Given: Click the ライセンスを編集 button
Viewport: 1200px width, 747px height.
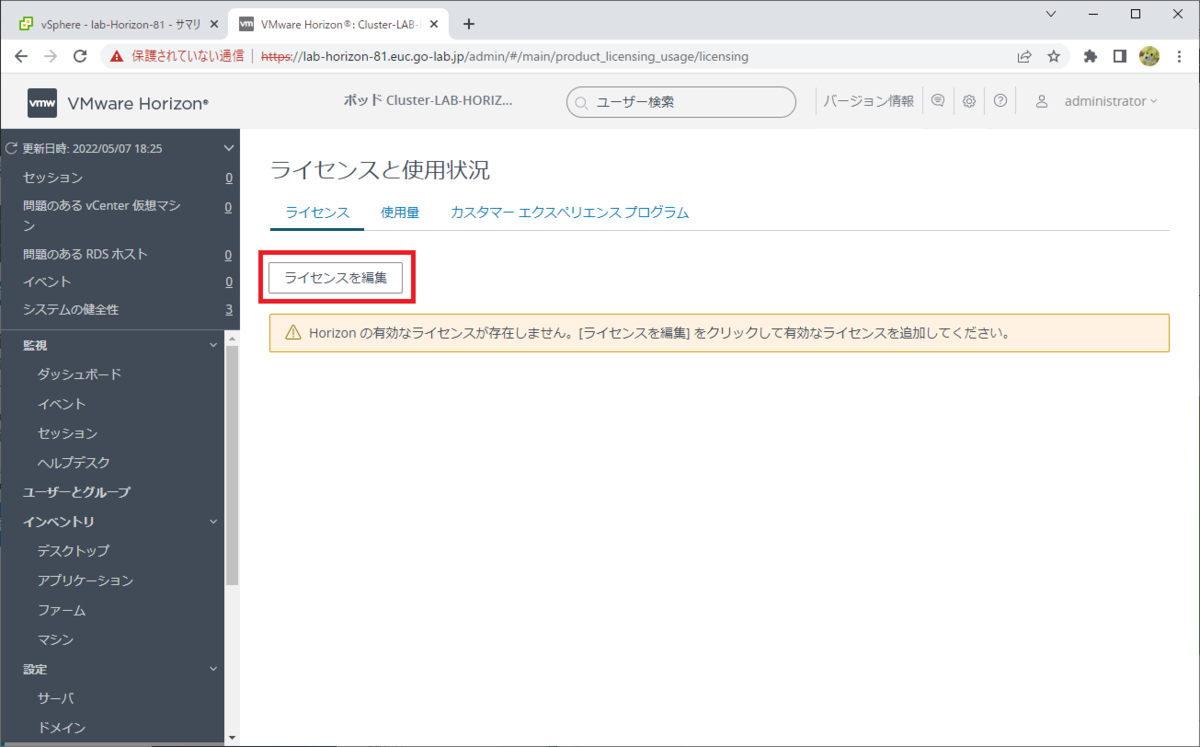Looking at the screenshot, I should (336, 277).
